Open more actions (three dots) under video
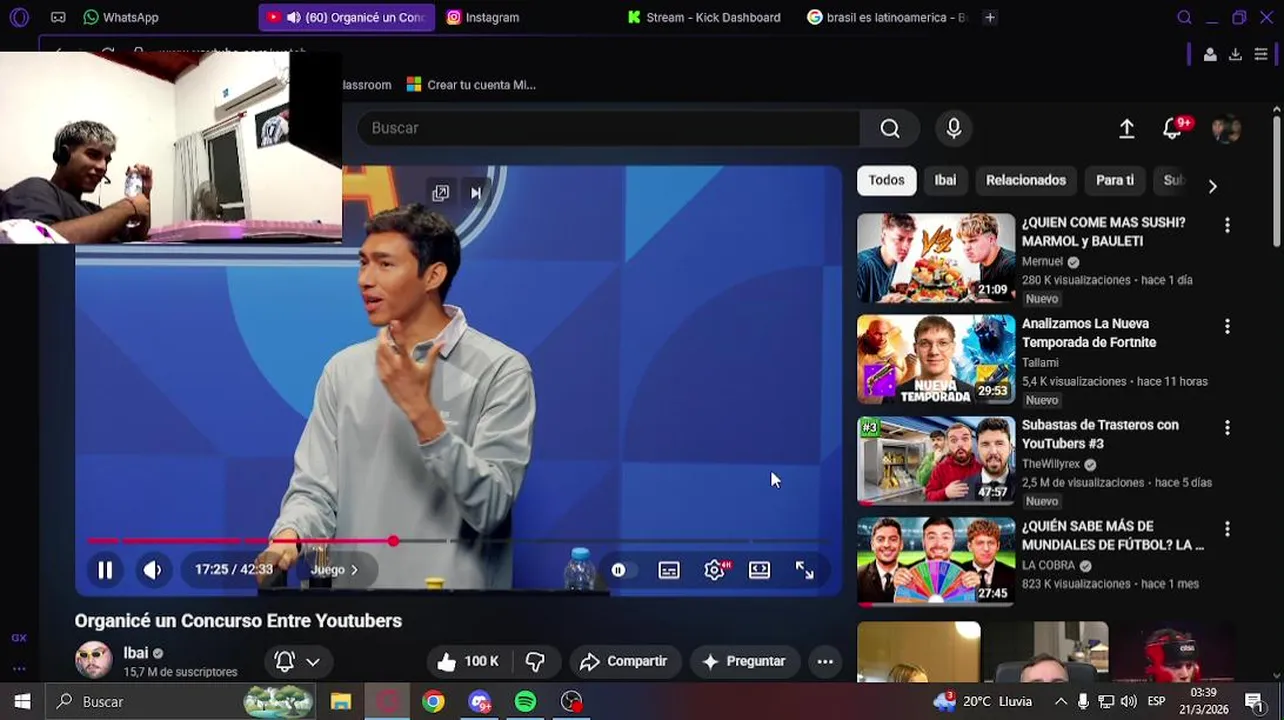1284x720 pixels. (825, 661)
